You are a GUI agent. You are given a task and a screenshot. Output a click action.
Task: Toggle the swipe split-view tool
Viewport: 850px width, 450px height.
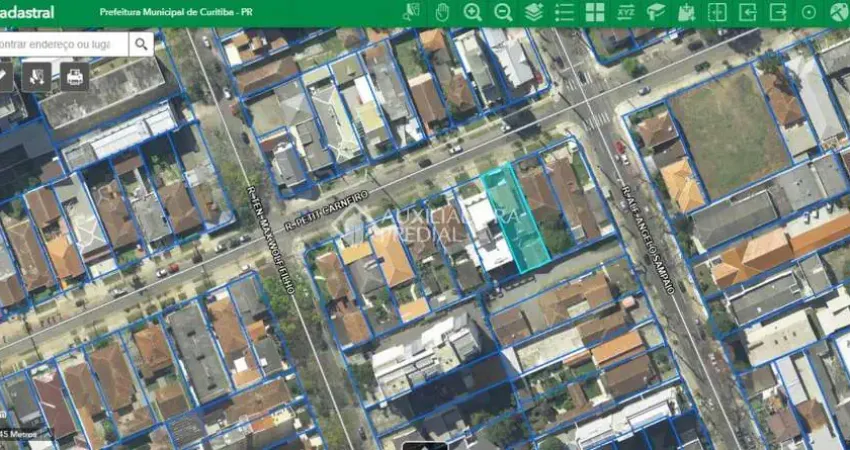pos(717,13)
